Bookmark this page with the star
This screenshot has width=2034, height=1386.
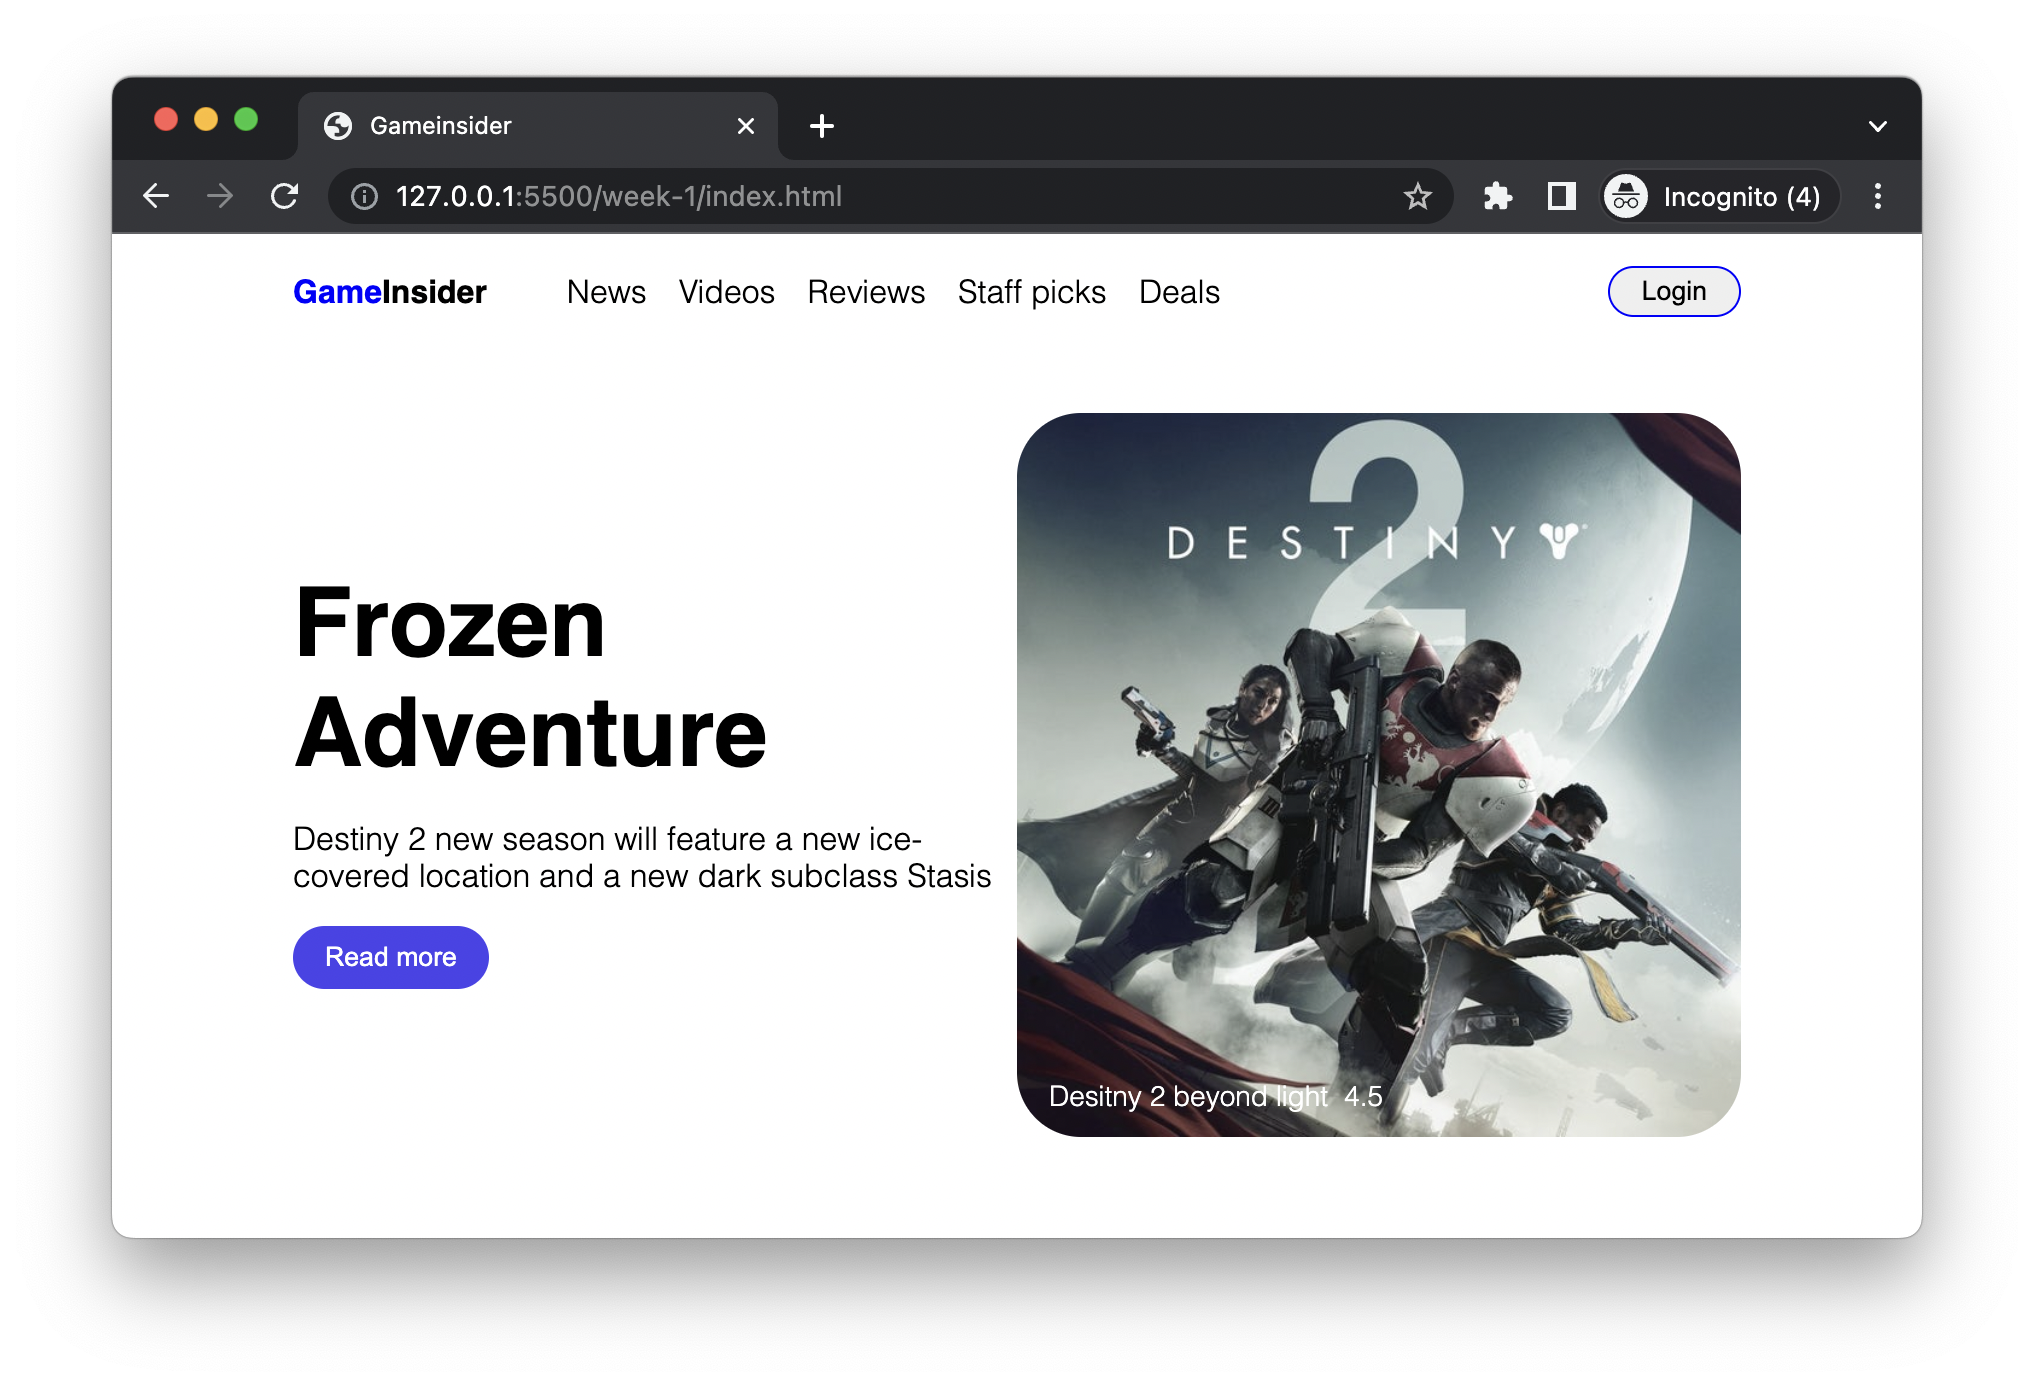(1417, 196)
